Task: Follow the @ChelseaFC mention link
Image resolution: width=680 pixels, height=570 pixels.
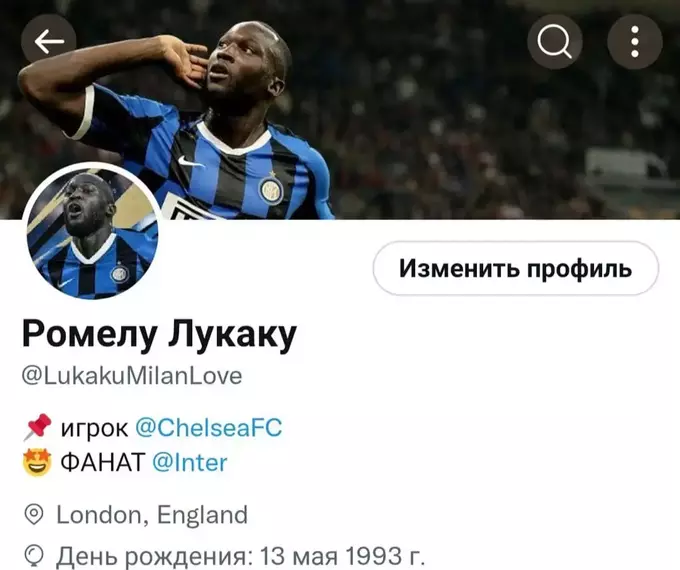Action: [x=209, y=428]
